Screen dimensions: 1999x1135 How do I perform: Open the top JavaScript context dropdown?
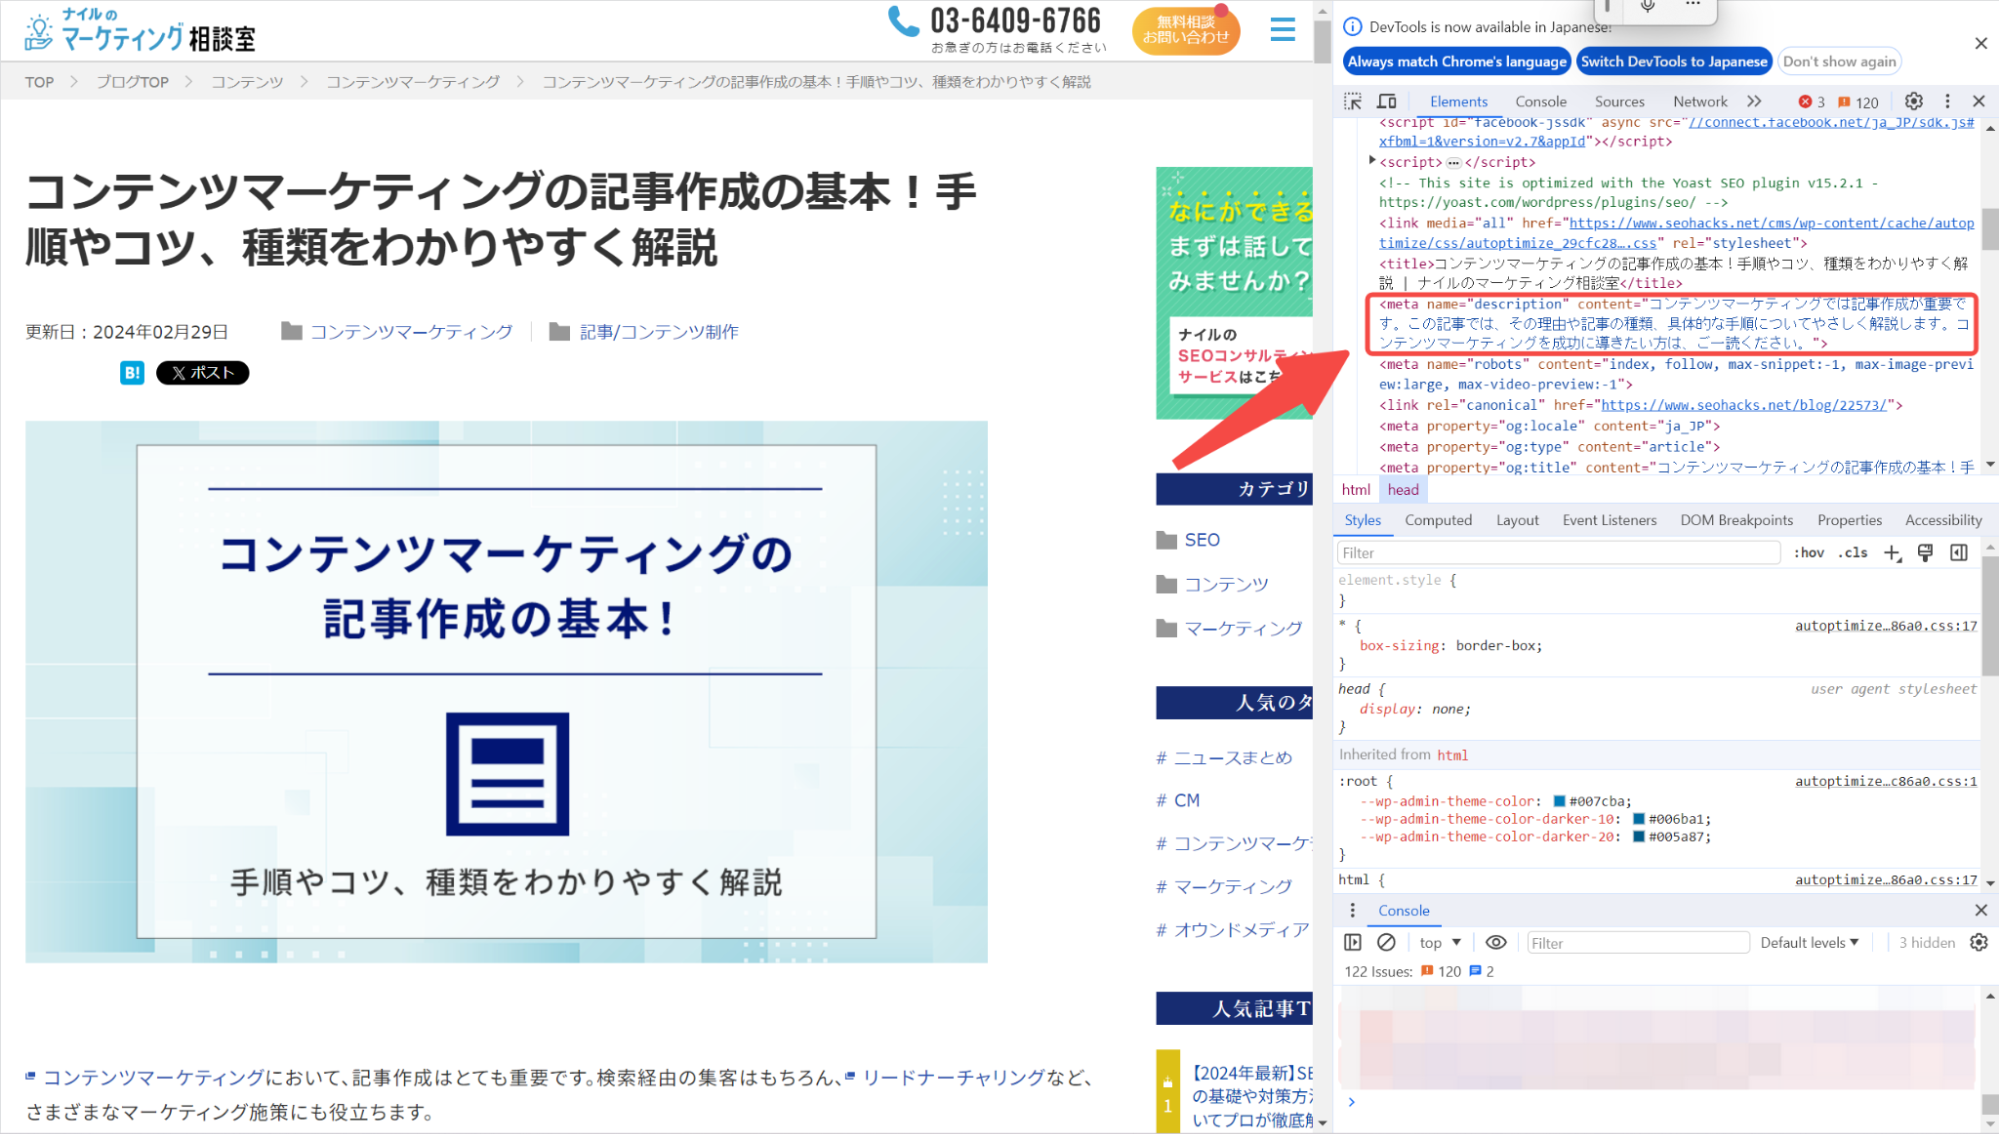[x=1440, y=943]
